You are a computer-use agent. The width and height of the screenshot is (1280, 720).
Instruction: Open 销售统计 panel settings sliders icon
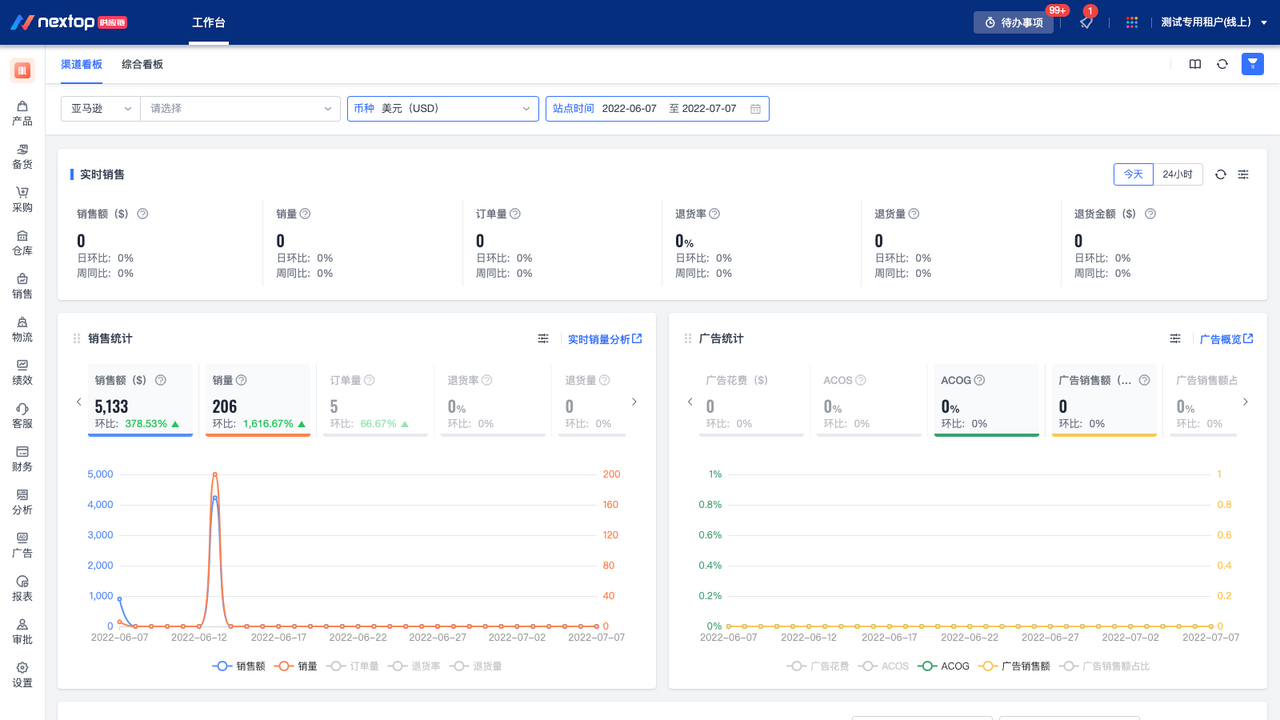tap(543, 339)
